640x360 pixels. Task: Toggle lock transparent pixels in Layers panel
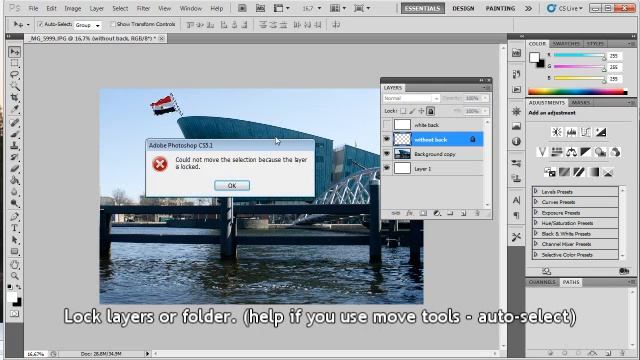click(403, 111)
